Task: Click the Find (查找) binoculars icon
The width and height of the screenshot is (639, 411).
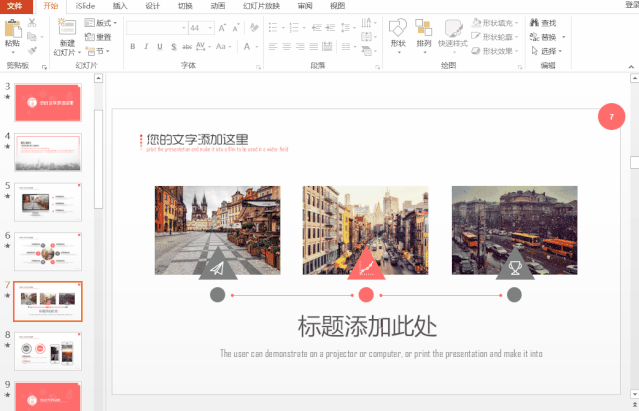Action: (x=534, y=22)
